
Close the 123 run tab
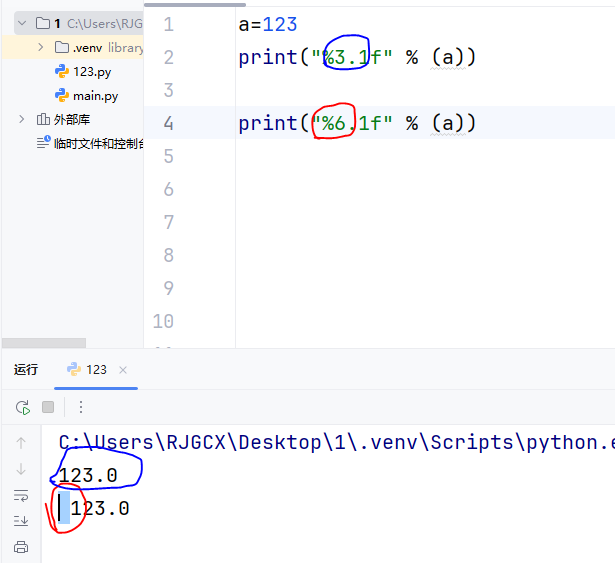pos(123,370)
